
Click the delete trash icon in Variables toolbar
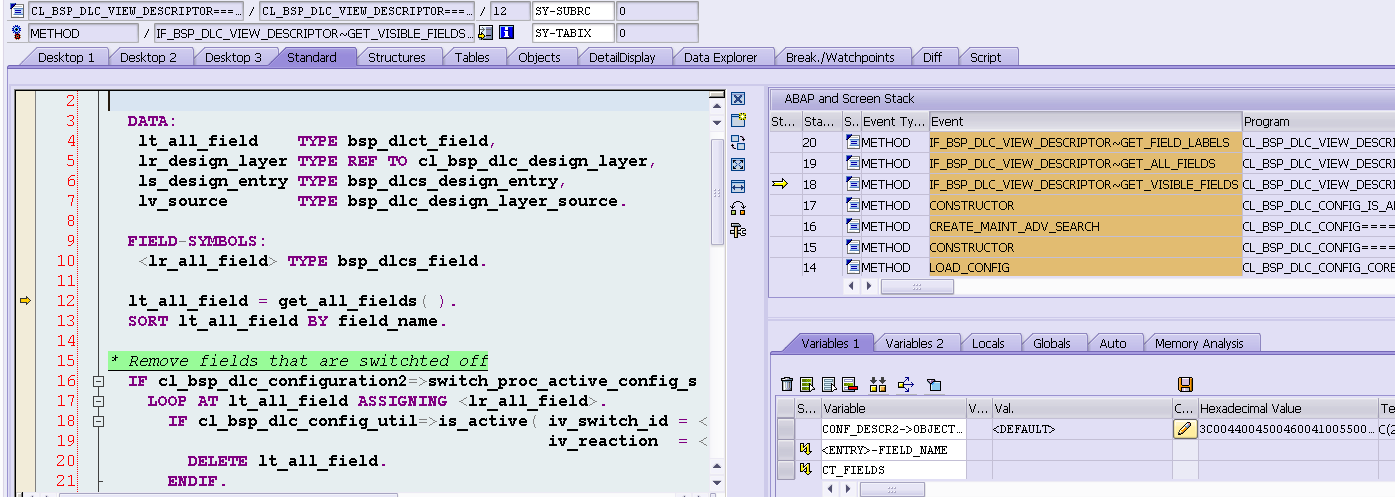point(787,384)
